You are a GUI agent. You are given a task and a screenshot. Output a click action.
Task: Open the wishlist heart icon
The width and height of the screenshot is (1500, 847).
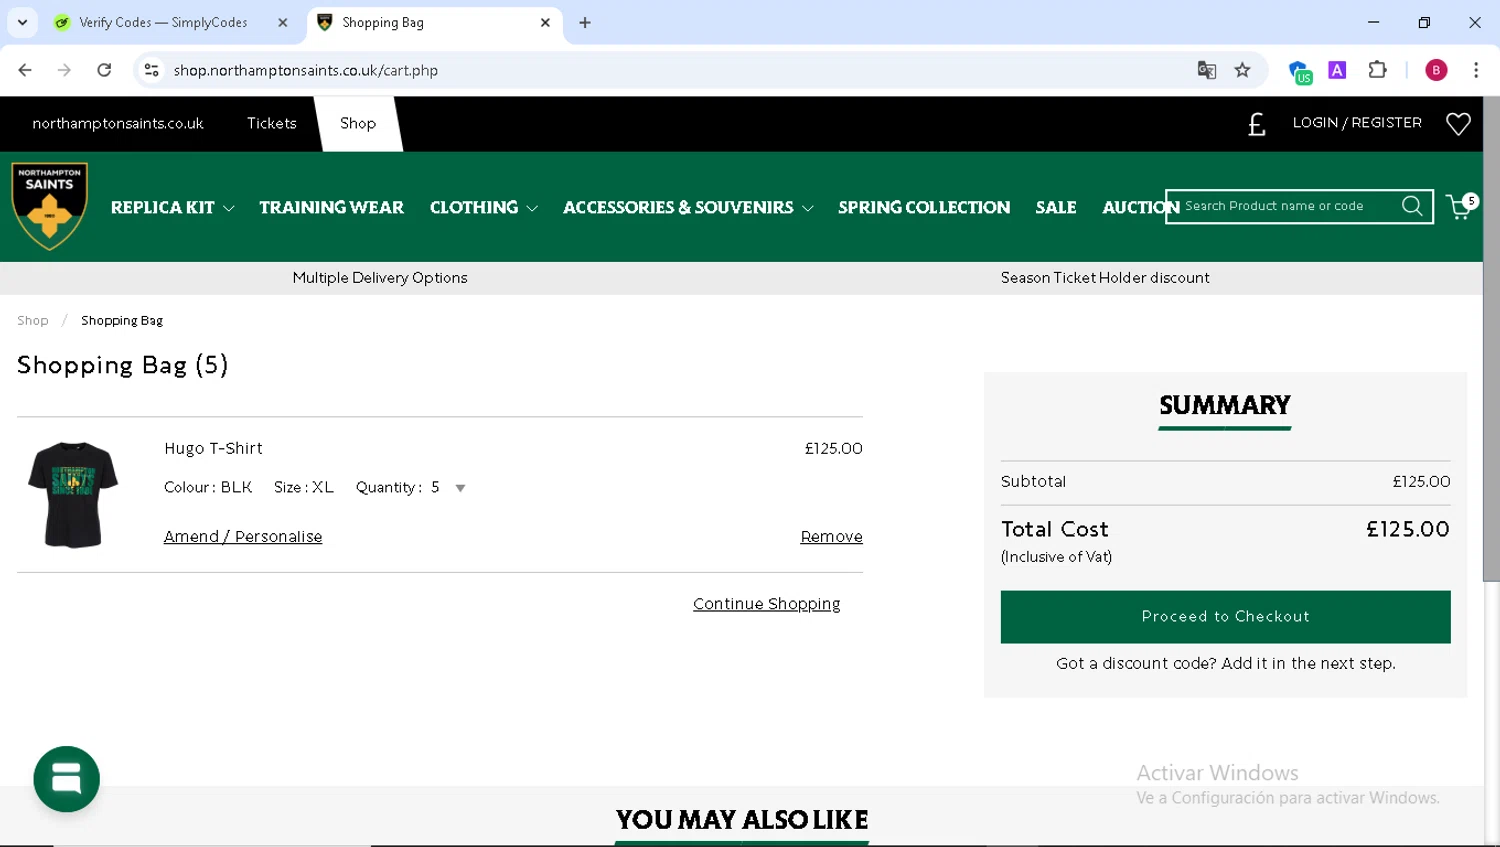tap(1458, 123)
